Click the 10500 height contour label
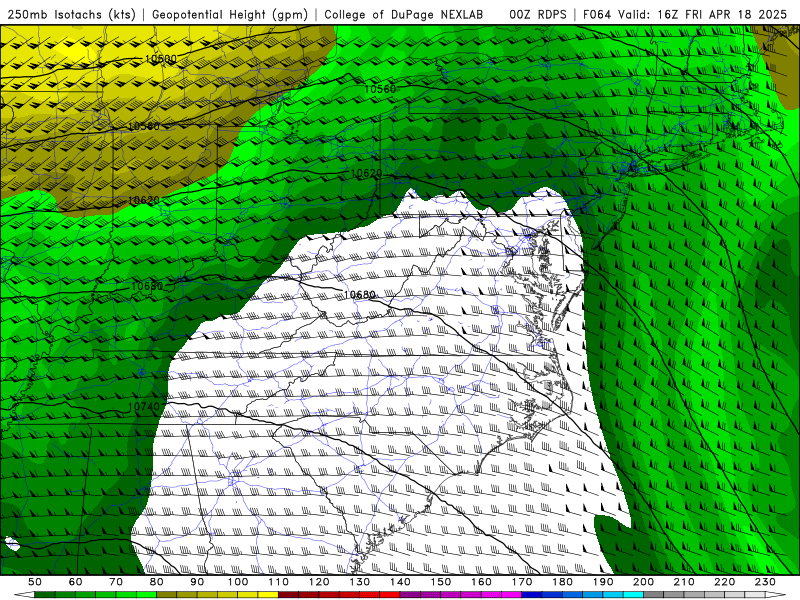The image size is (800, 600). point(161,59)
